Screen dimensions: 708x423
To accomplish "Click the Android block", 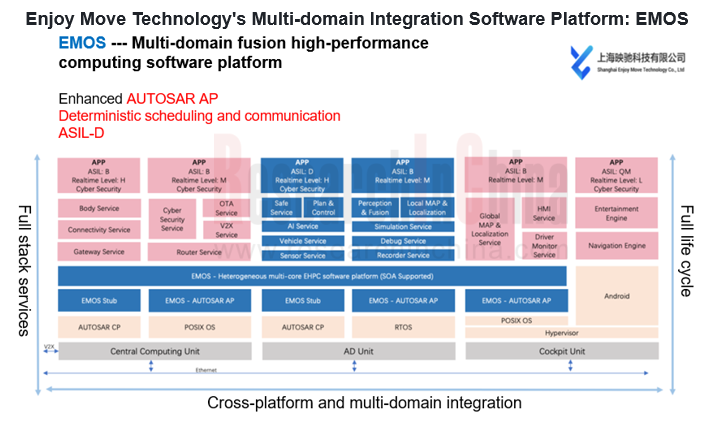I will pos(617,296).
